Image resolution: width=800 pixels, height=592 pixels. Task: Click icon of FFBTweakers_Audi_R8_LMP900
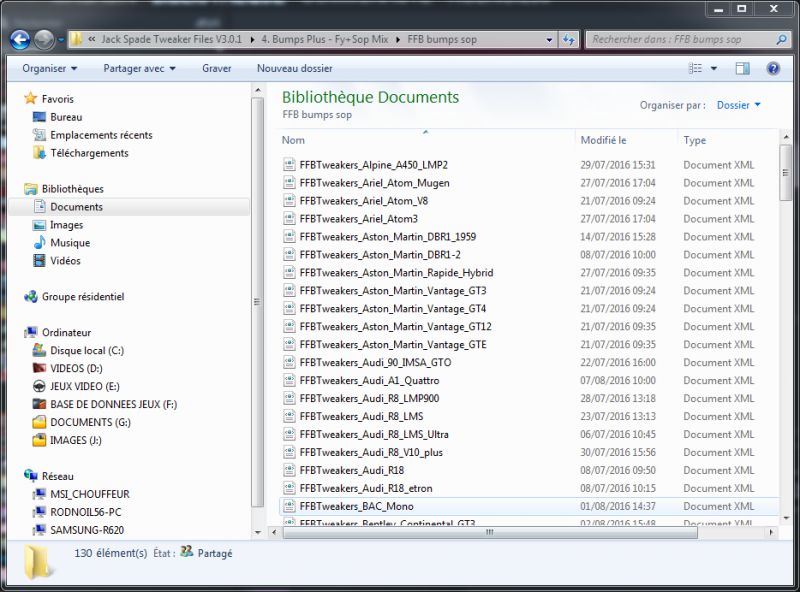pos(289,398)
